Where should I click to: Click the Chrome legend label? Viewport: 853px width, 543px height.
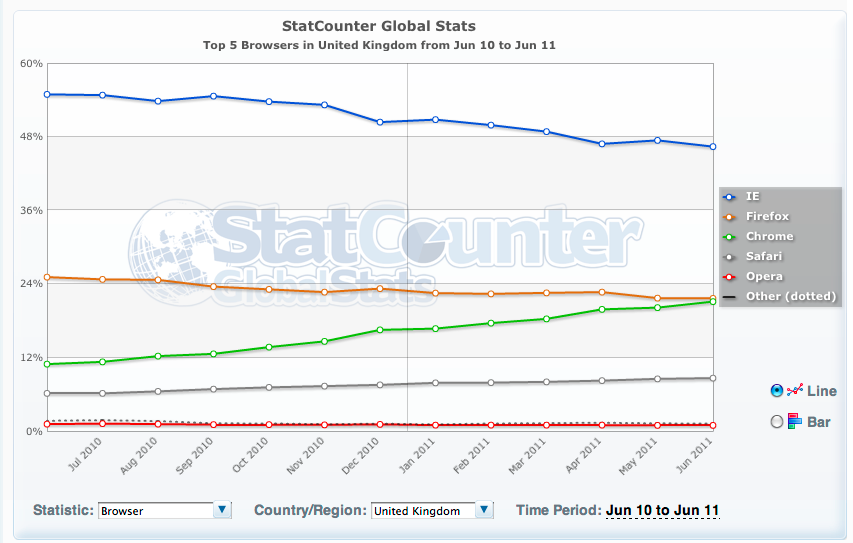coord(769,236)
